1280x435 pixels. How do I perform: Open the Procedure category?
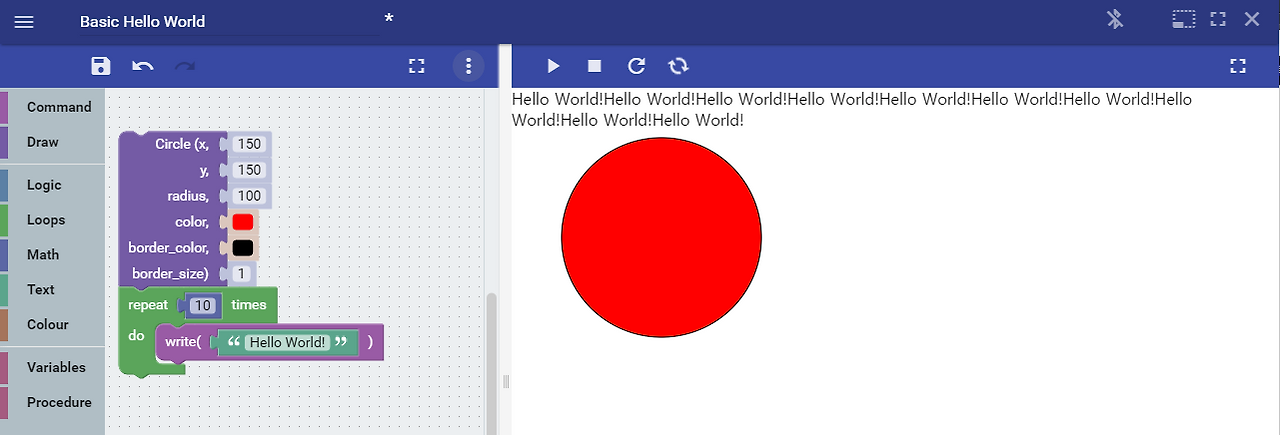pyautogui.click(x=59, y=402)
